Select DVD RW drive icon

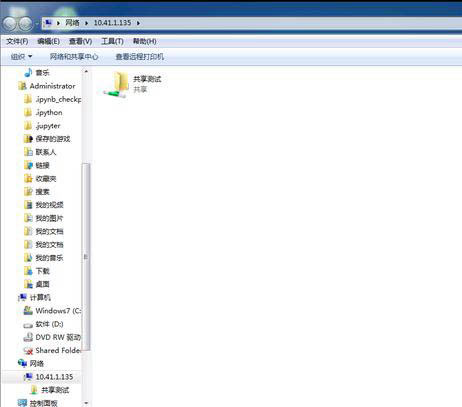(28, 337)
